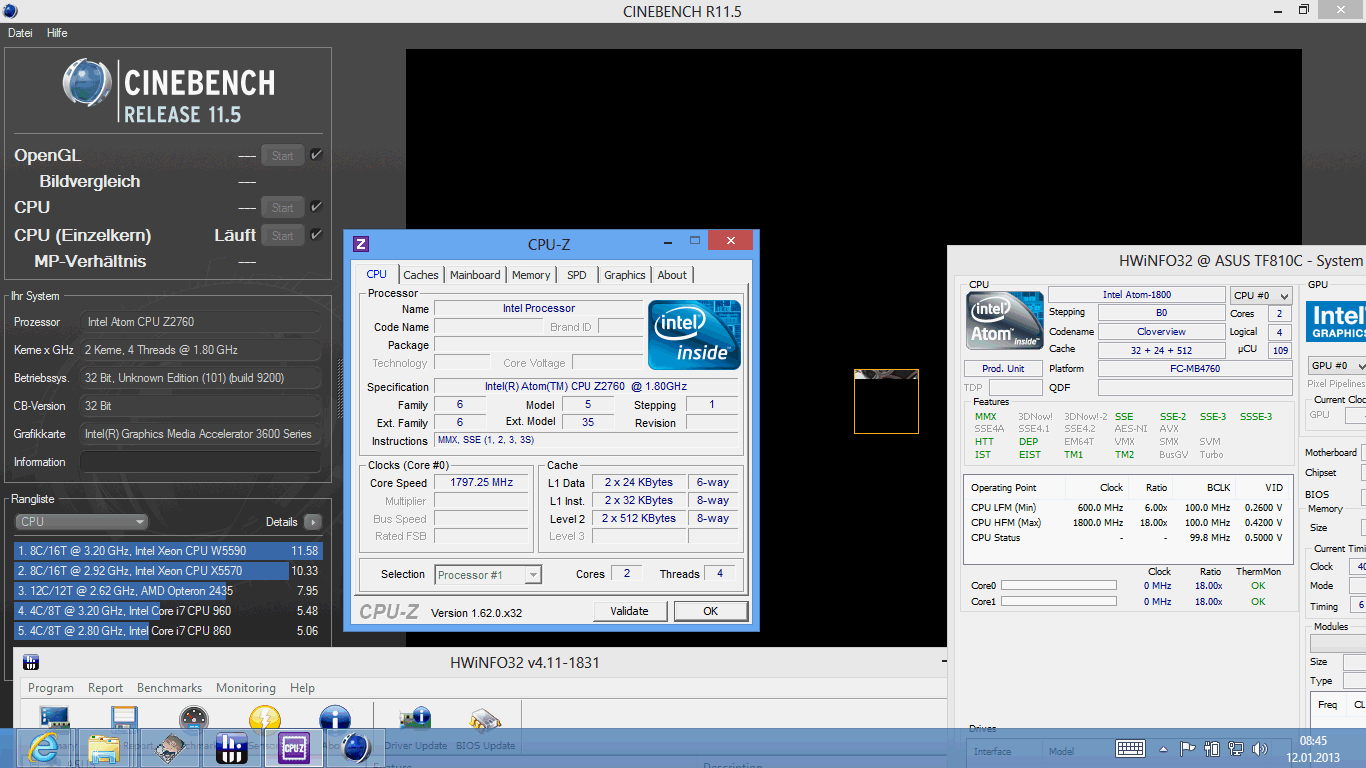The width and height of the screenshot is (1366, 768).
Task: Expand Rangliste Details arrow
Action: point(313,522)
